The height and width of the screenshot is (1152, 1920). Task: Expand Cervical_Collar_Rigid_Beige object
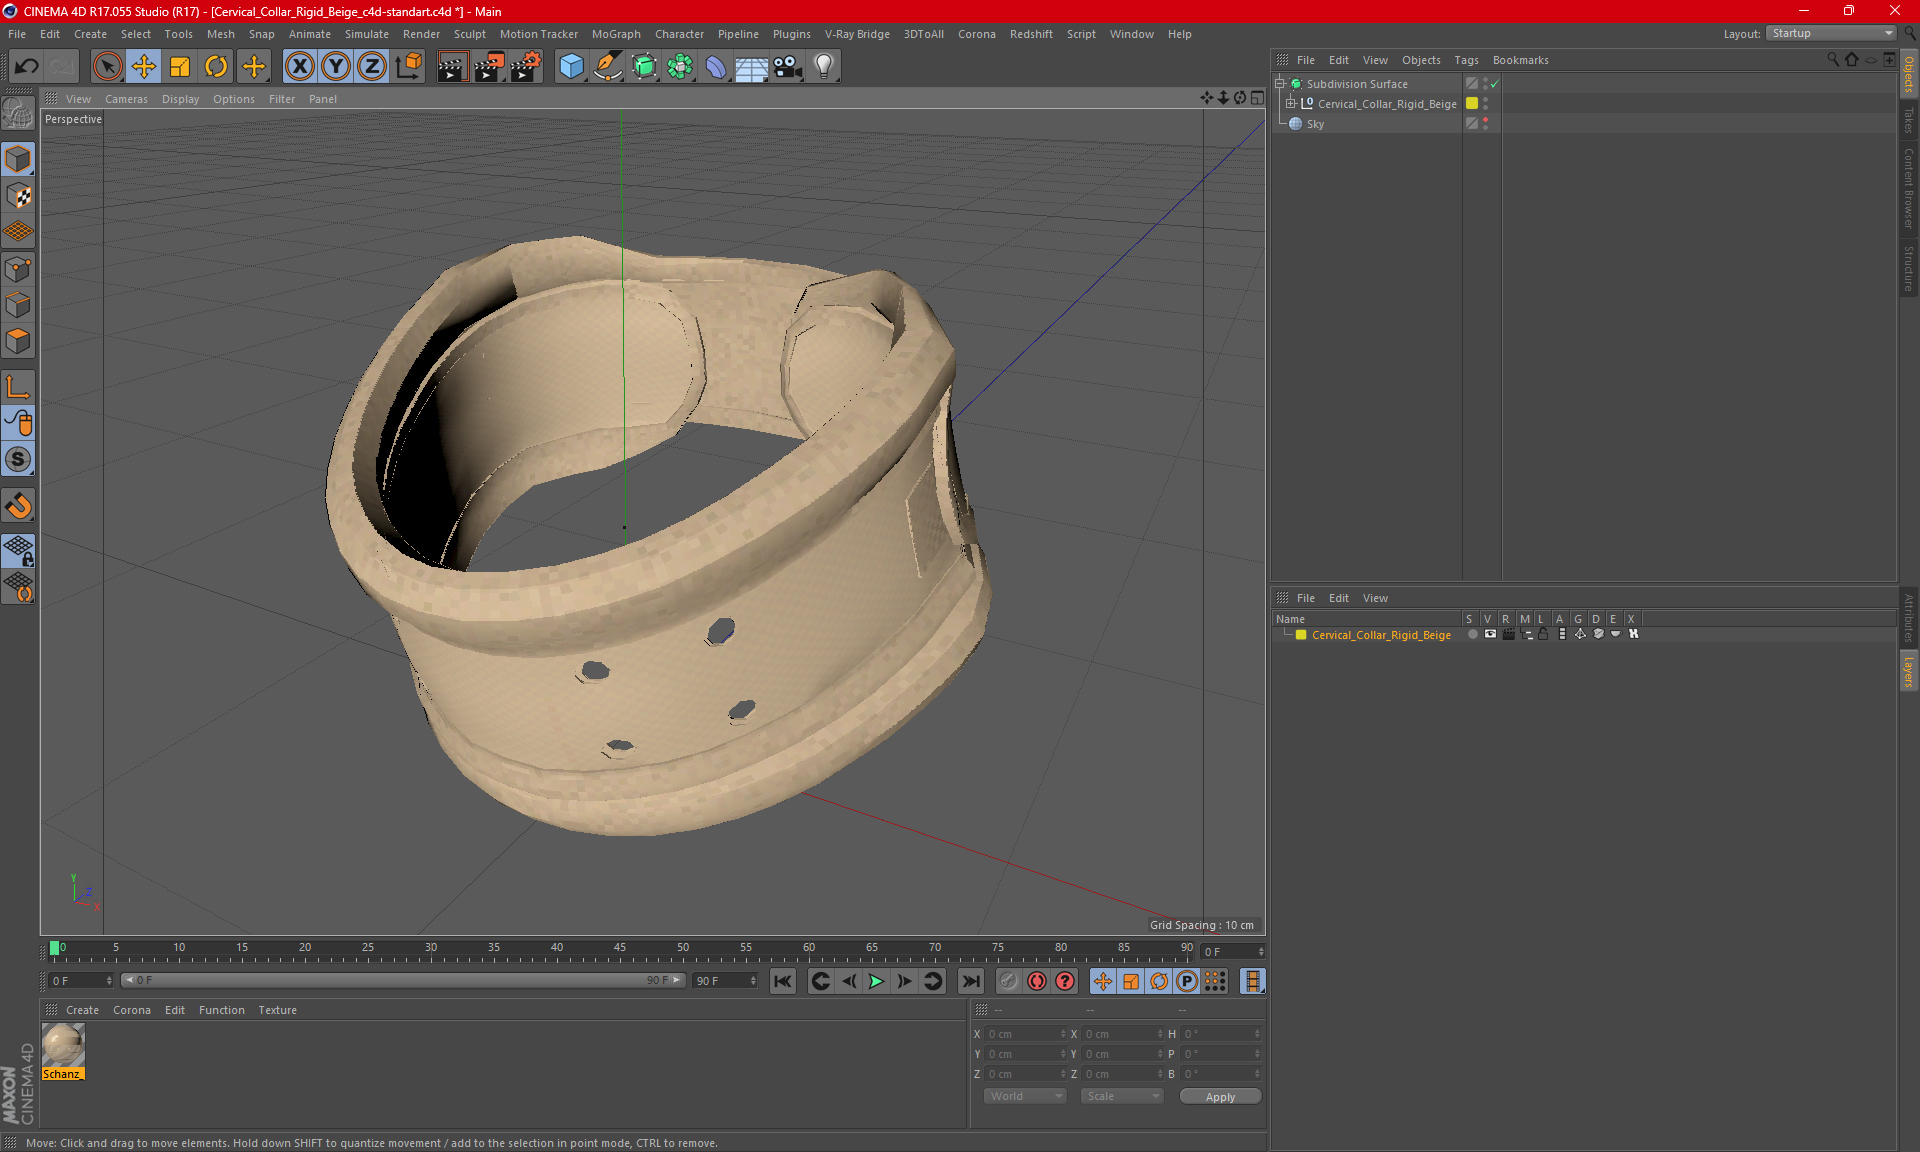click(1291, 104)
